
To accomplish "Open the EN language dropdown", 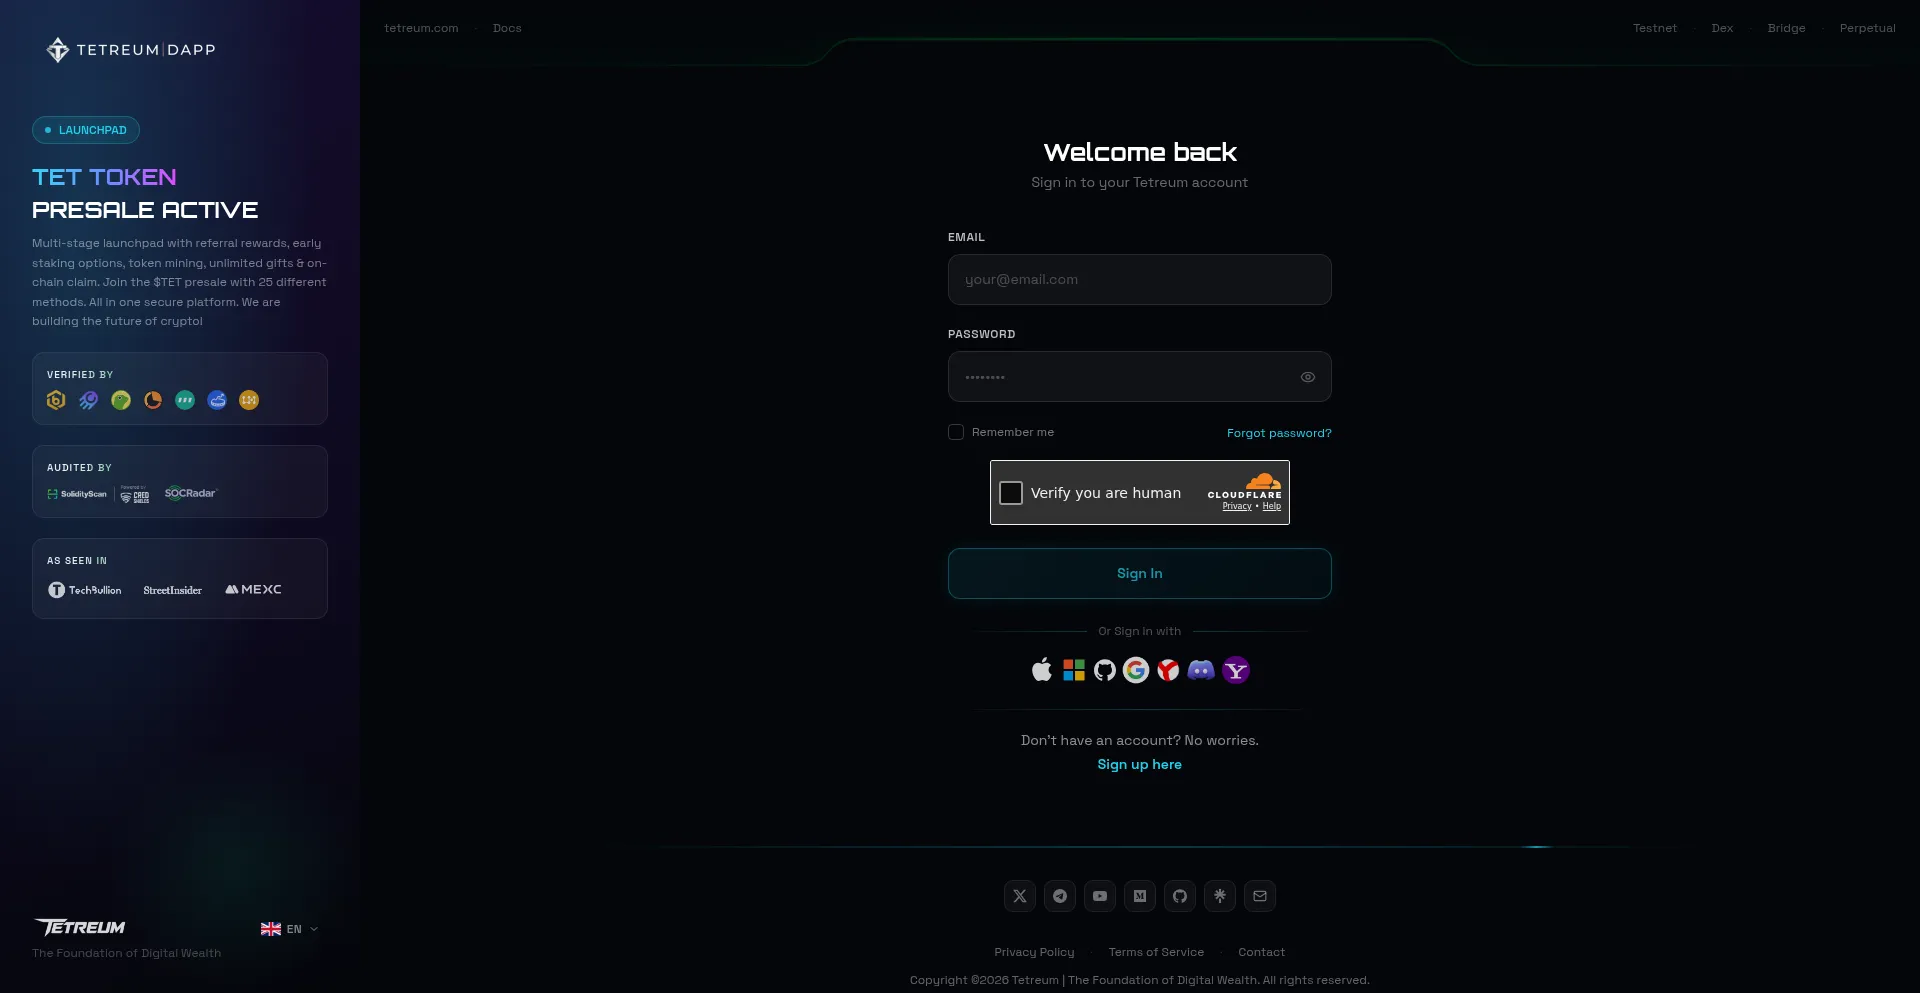I will pyautogui.click(x=290, y=929).
